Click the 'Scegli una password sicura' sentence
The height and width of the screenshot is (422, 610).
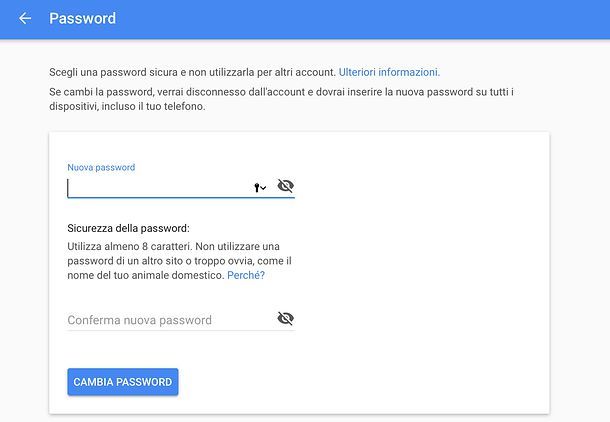tap(192, 72)
